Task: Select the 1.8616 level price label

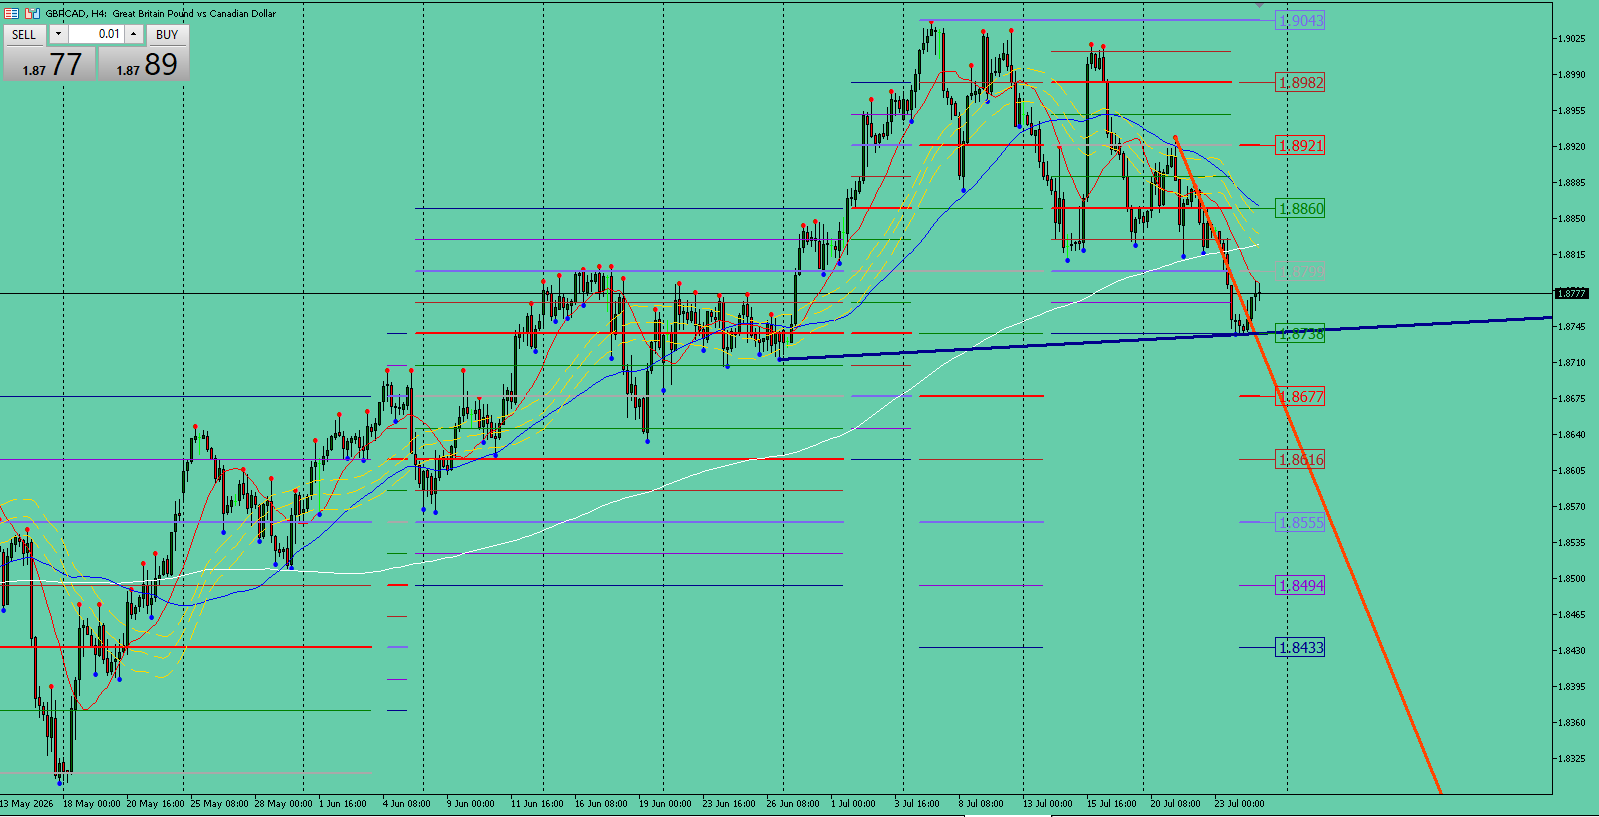Action: click(x=1301, y=459)
